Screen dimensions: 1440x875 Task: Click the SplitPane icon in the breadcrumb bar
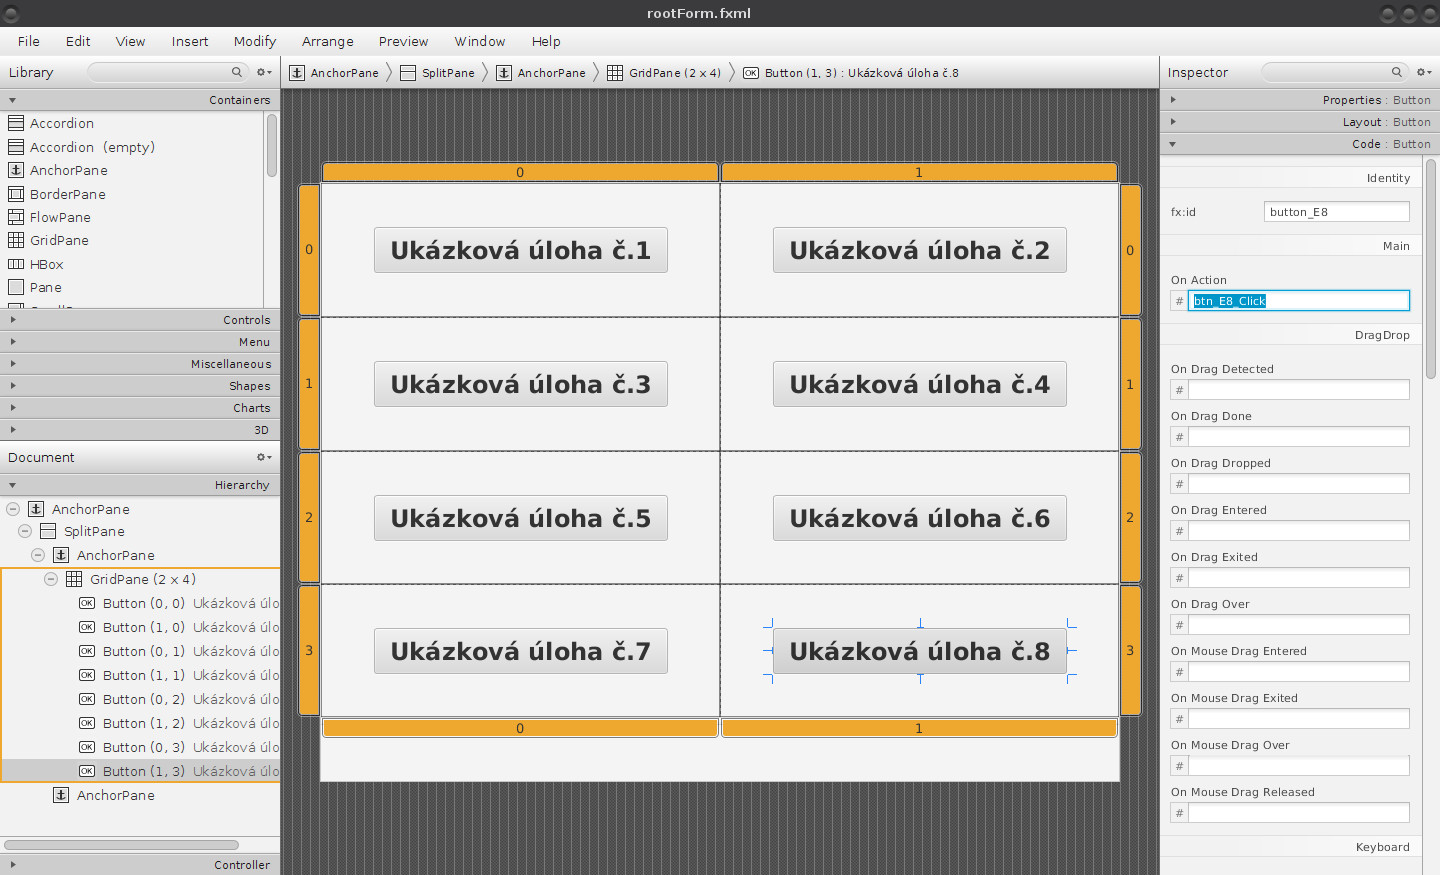[x=408, y=73]
